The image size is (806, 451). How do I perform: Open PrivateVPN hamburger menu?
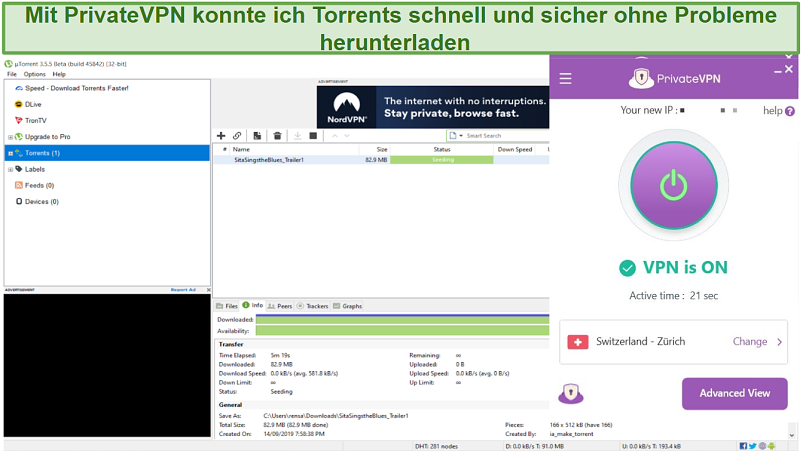click(x=565, y=79)
